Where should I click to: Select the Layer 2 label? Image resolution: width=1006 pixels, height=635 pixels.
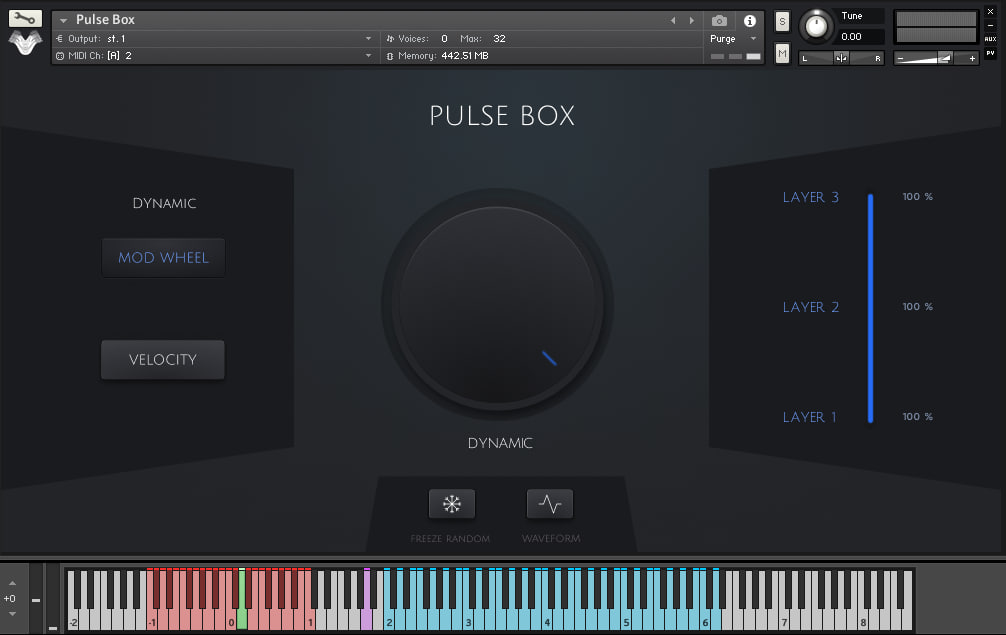point(810,307)
